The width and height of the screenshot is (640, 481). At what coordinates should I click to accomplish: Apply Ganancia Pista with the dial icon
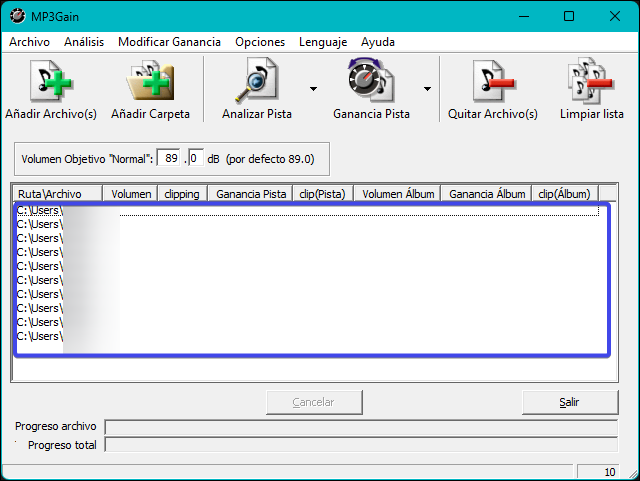pyautogui.click(x=371, y=80)
